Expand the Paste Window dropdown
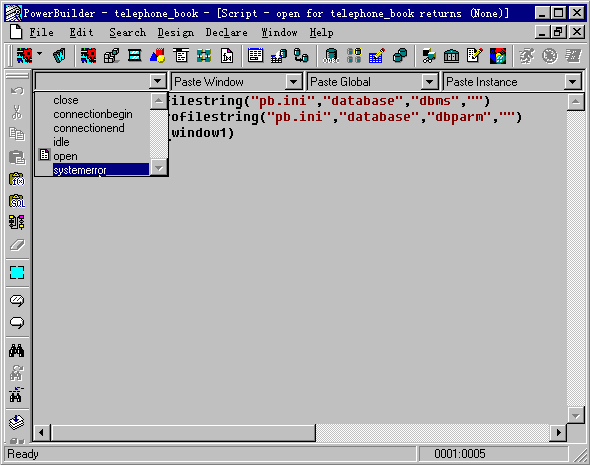This screenshot has width=590, height=466. click(x=293, y=81)
